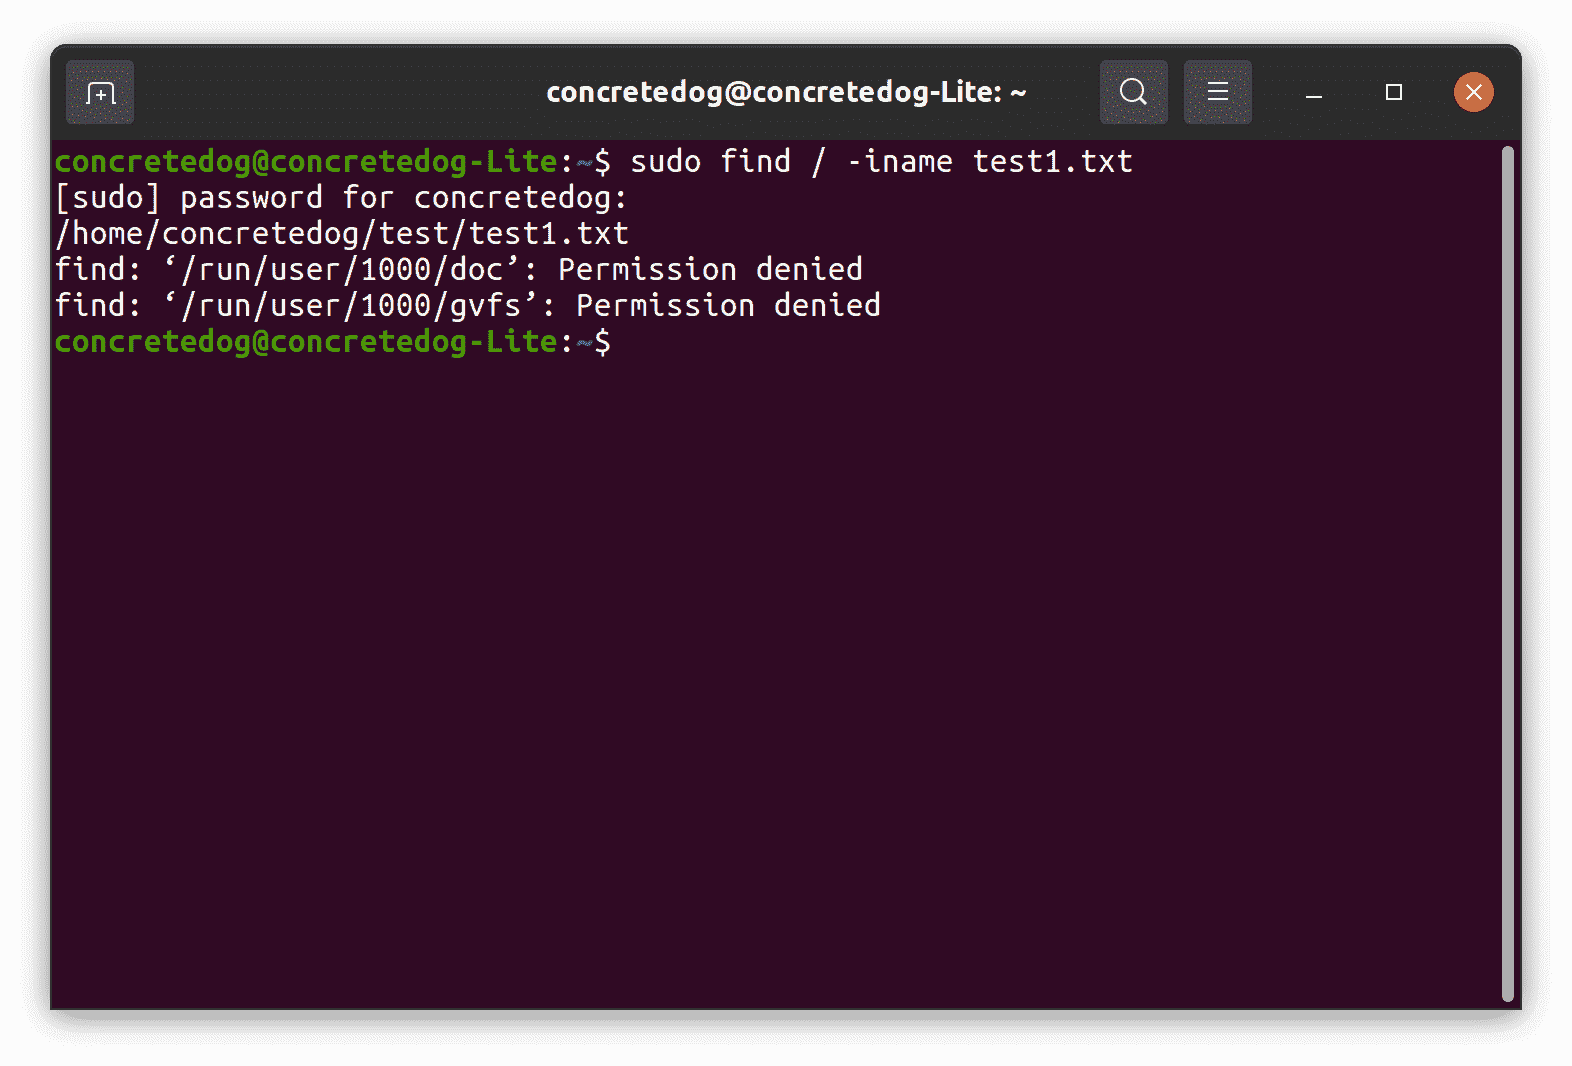Image resolution: width=1572 pixels, height=1066 pixels.
Task: Click the [sudo] password for concretedog line
Action: click(x=341, y=197)
